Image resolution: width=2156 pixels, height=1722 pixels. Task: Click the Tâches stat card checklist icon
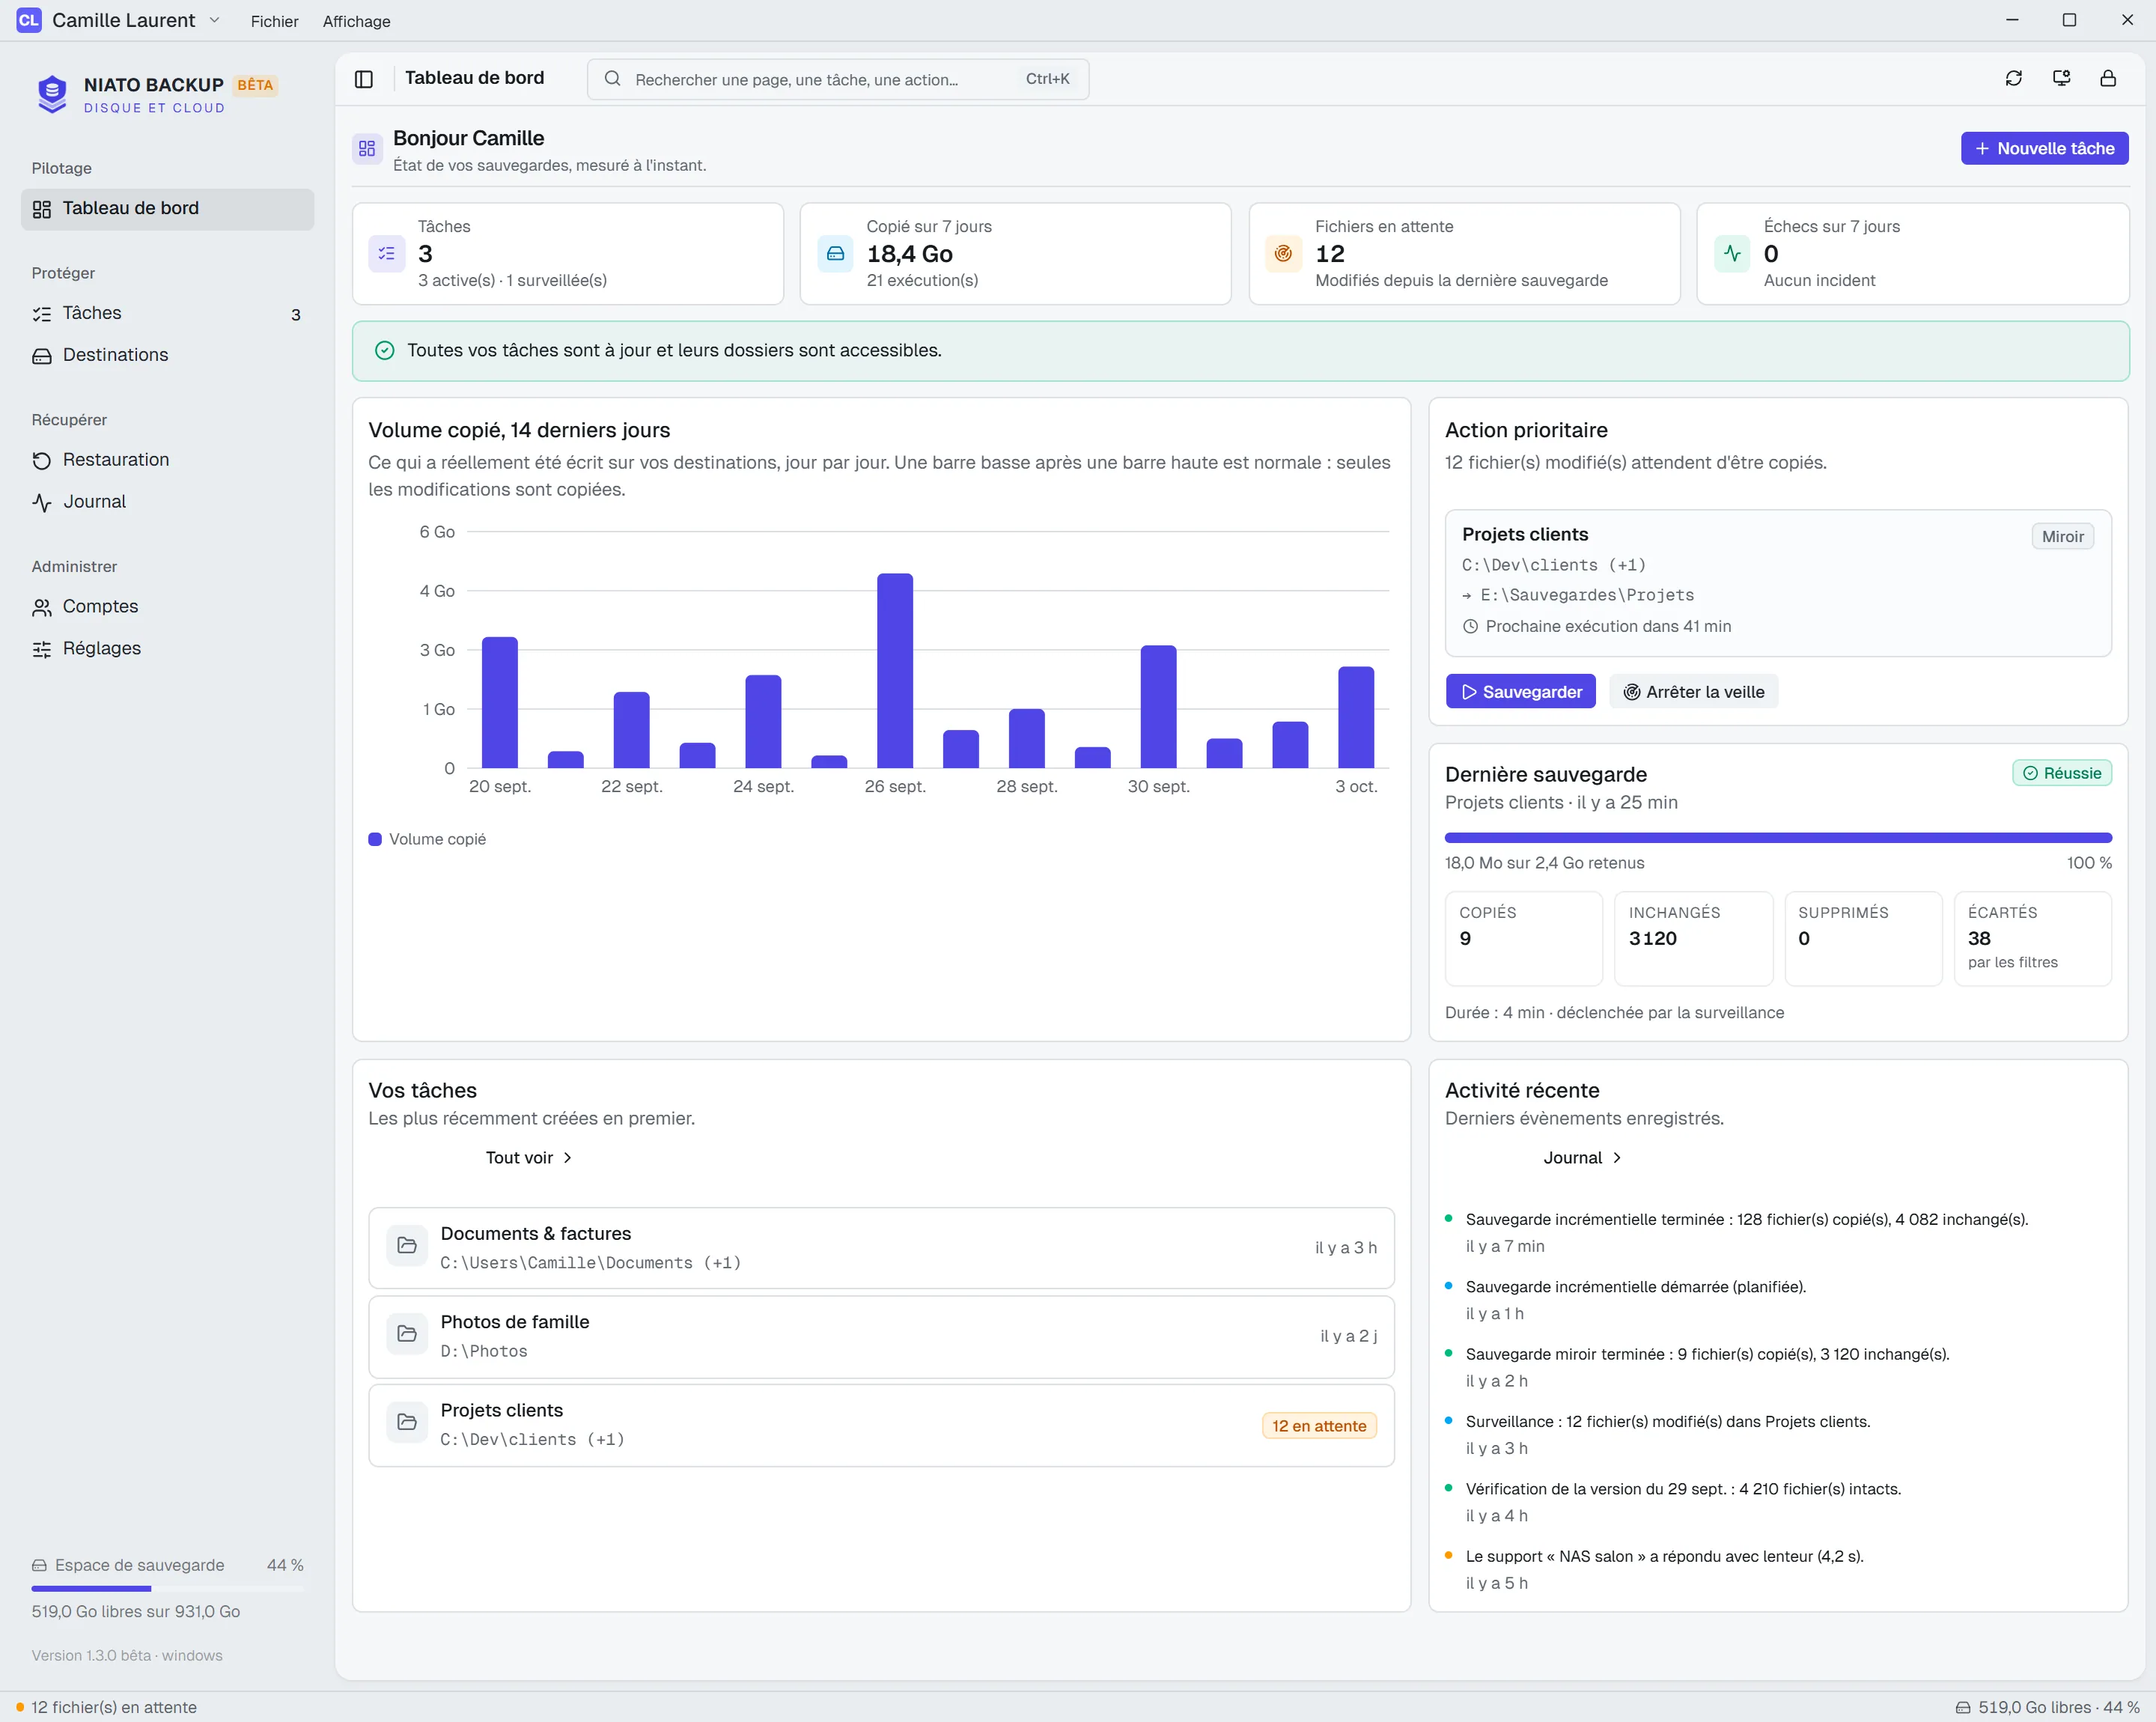tap(387, 254)
